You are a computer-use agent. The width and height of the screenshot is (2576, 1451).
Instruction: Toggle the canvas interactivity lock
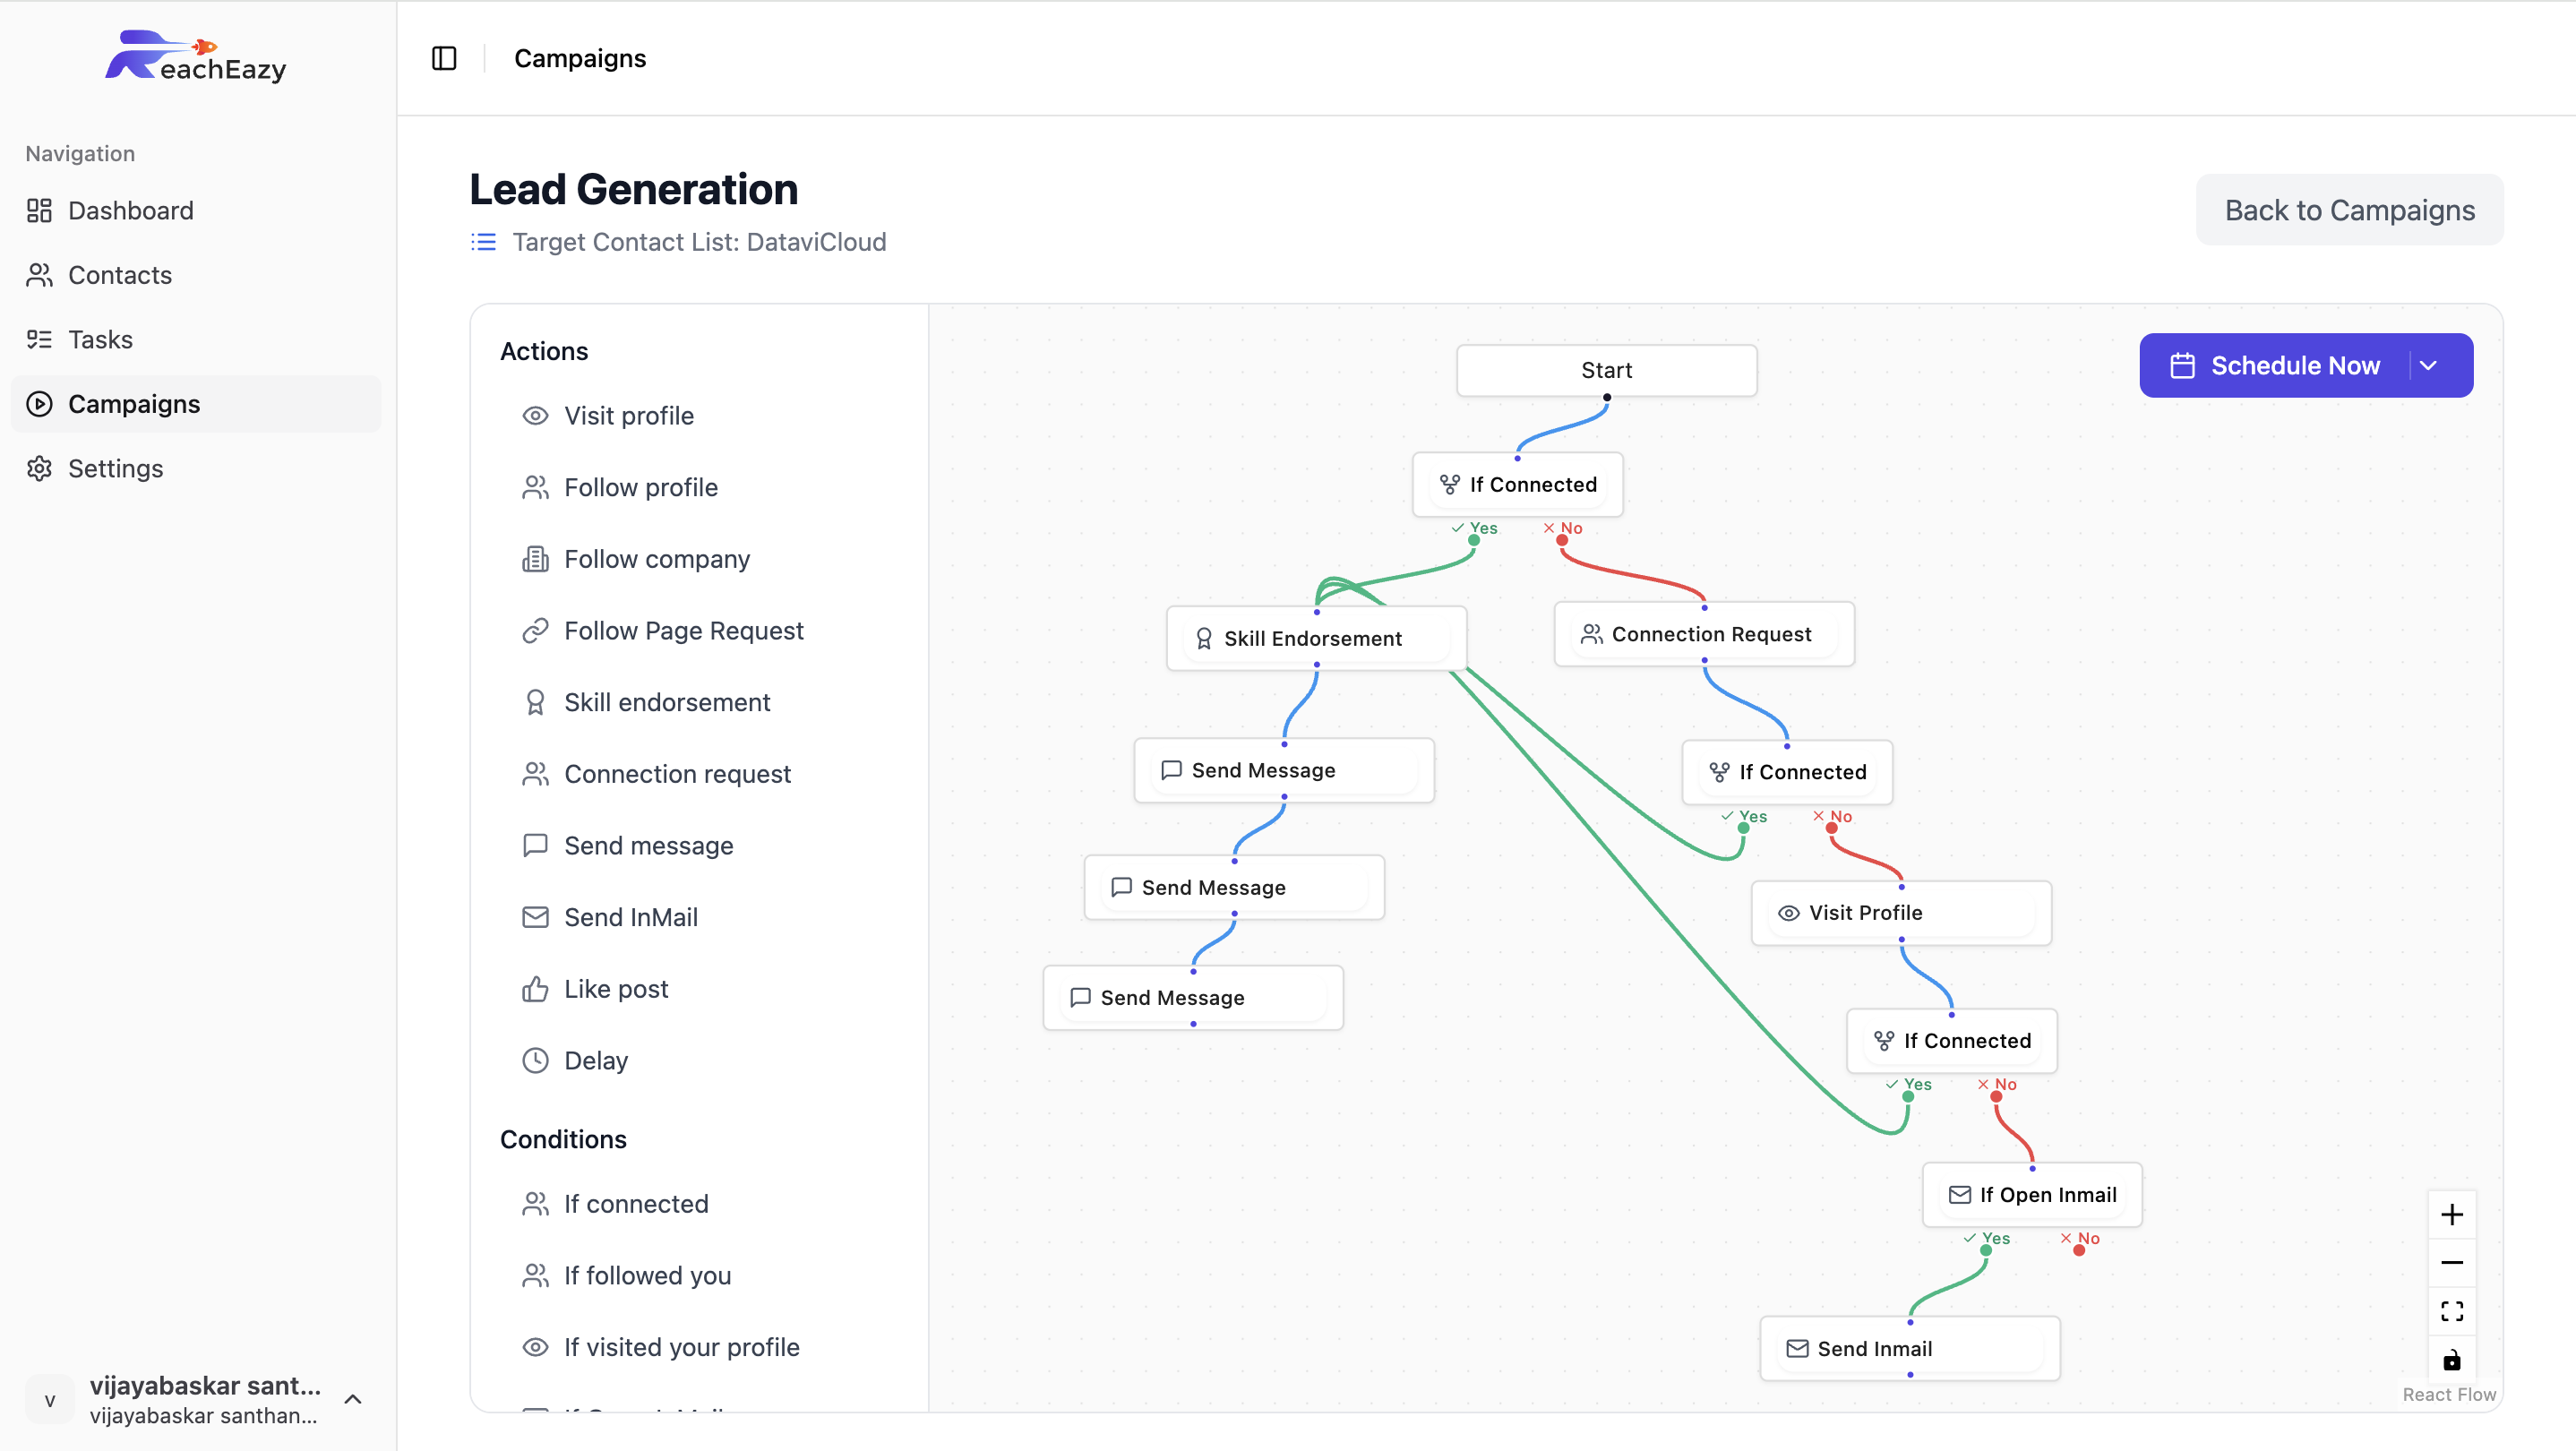pos(2451,1360)
